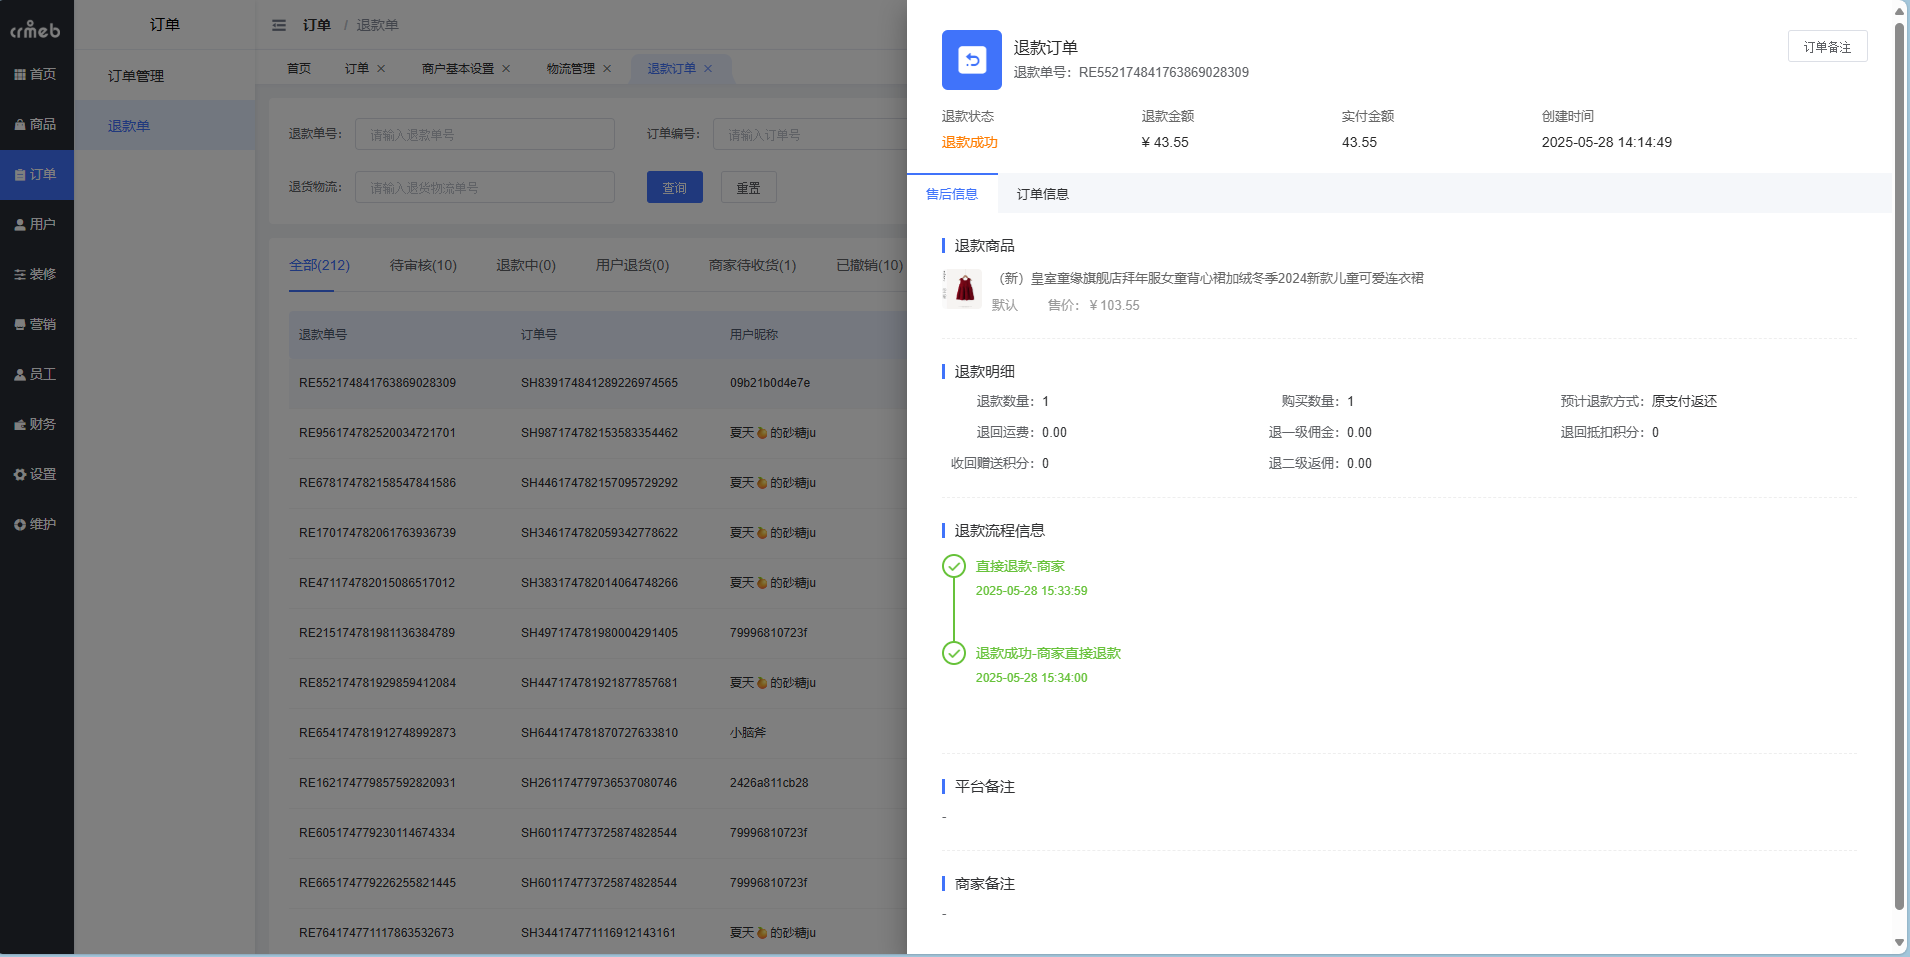1910x957 pixels.
Task: Open the 营销 marketing sidebar icon
Action: click(x=37, y=324)
